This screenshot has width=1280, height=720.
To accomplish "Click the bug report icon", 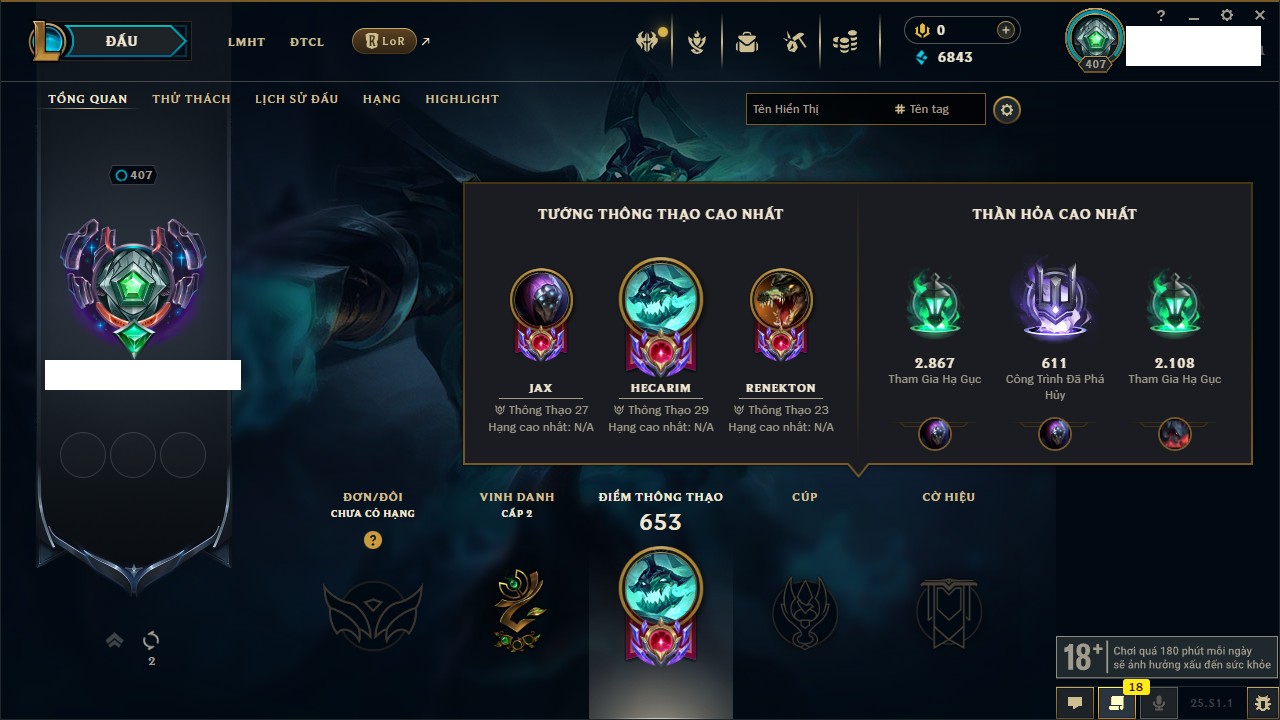I will pos(1262,703).
